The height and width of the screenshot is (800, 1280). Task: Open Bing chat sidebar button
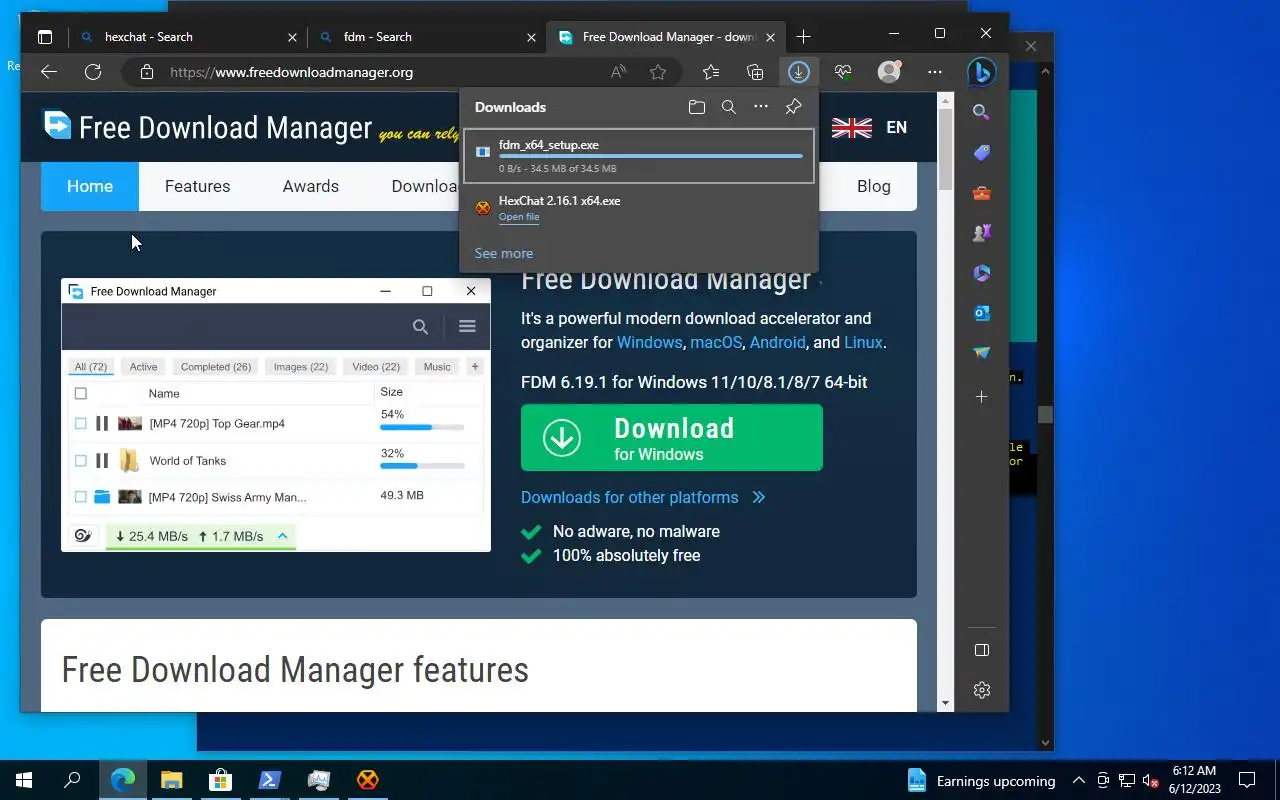coord(982,72)
